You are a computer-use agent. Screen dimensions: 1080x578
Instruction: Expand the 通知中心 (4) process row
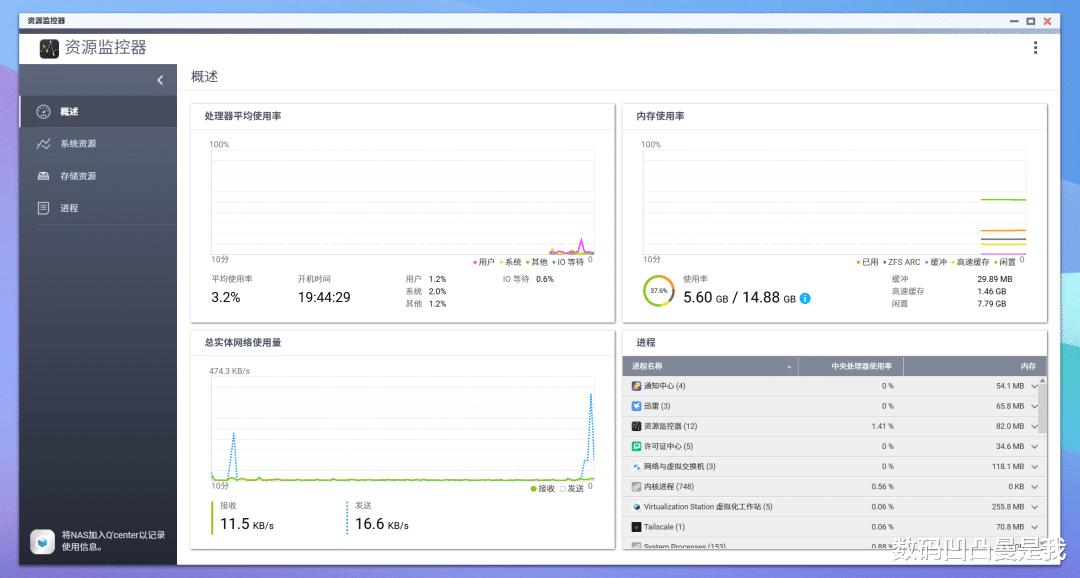pos(1035,386)
